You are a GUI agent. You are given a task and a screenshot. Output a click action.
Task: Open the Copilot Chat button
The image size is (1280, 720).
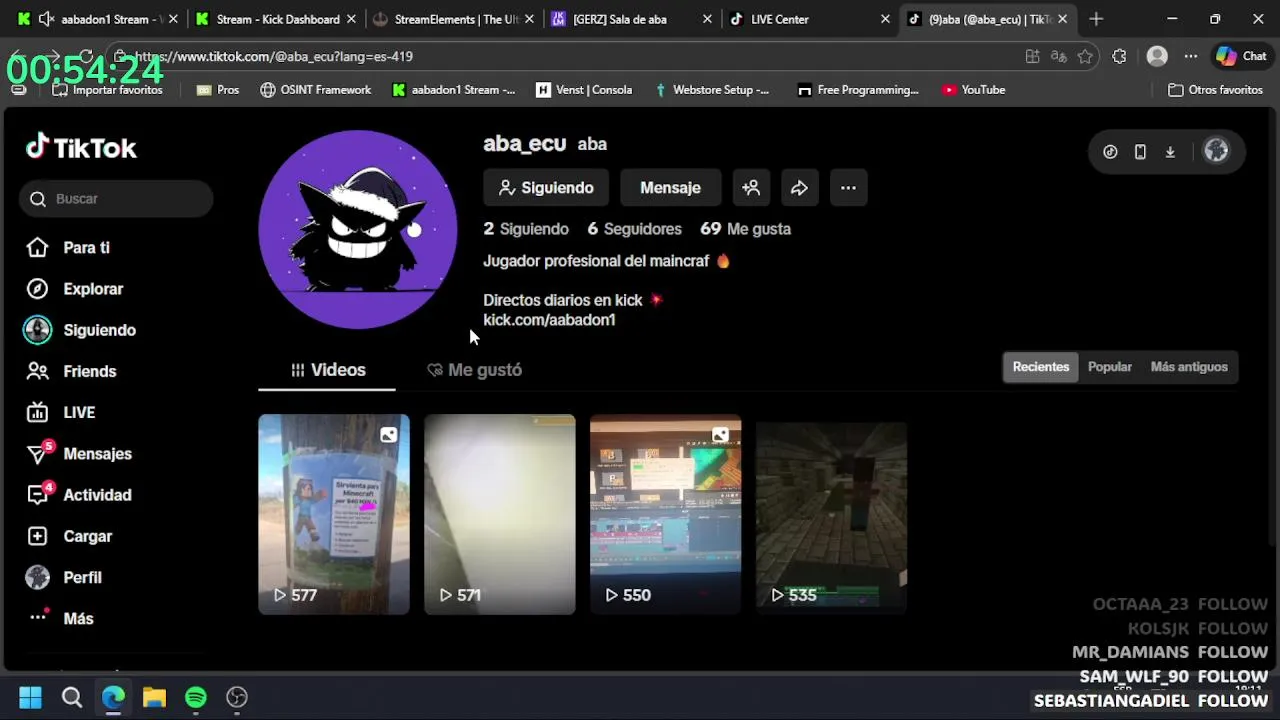point(1241,57)
